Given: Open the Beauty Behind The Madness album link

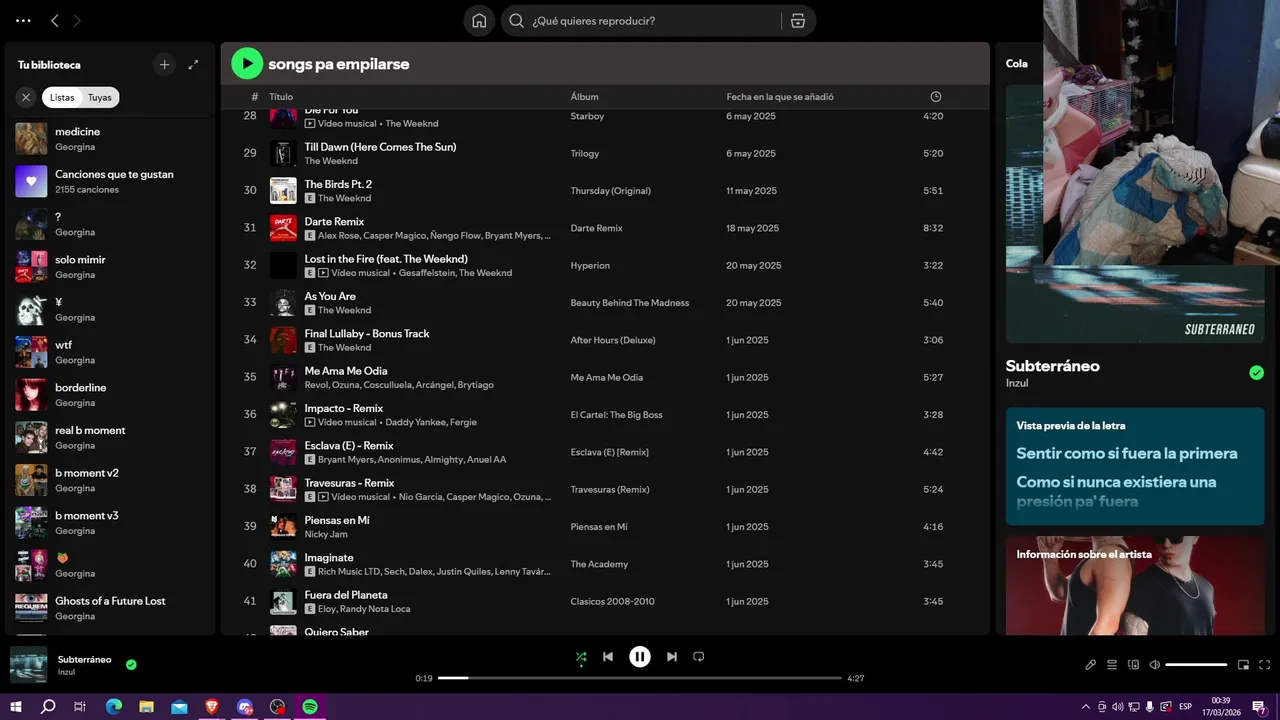Looking at the screenshot, I should (x=630, y=303).
